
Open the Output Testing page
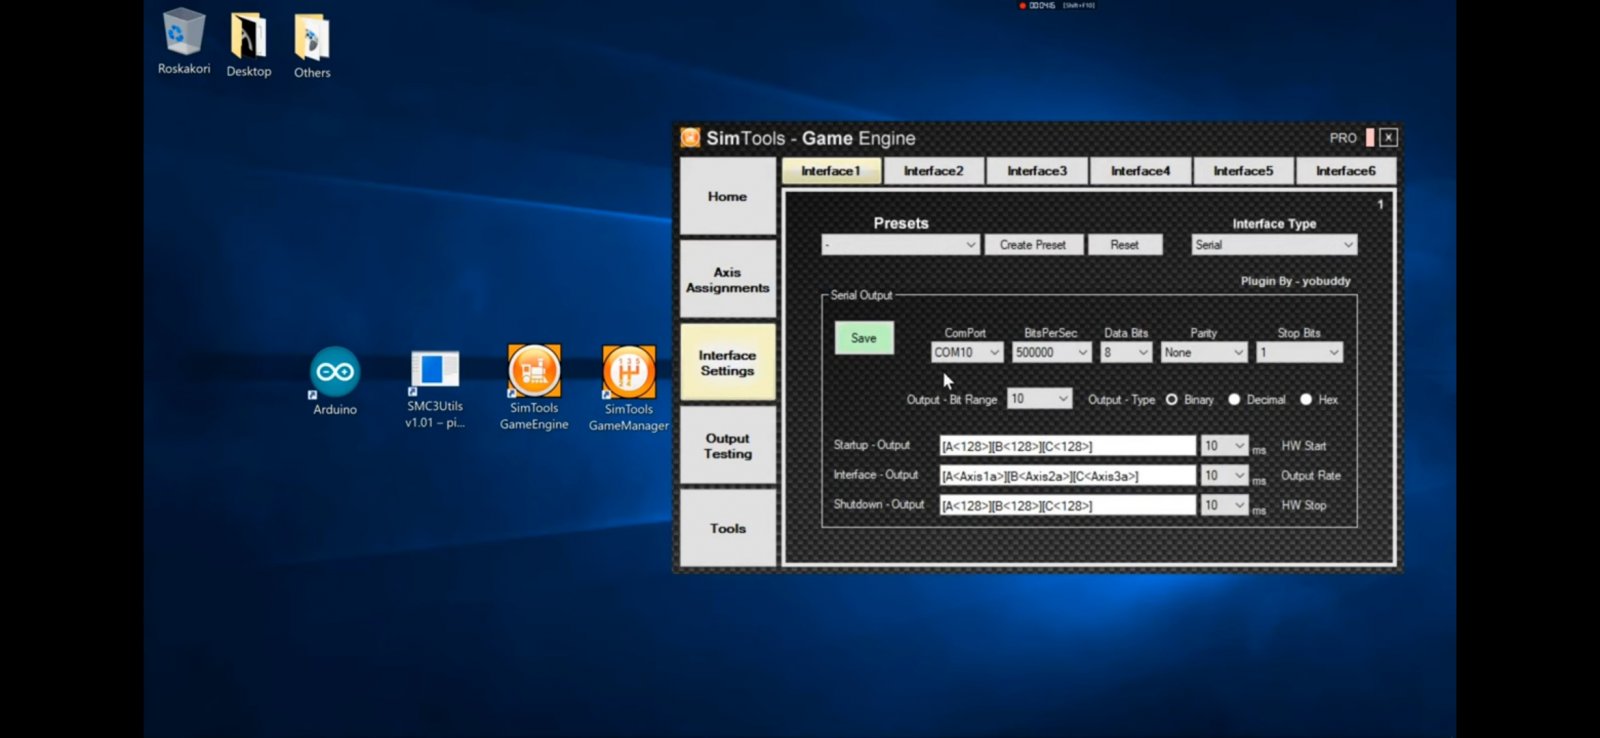tap(727, 446)
